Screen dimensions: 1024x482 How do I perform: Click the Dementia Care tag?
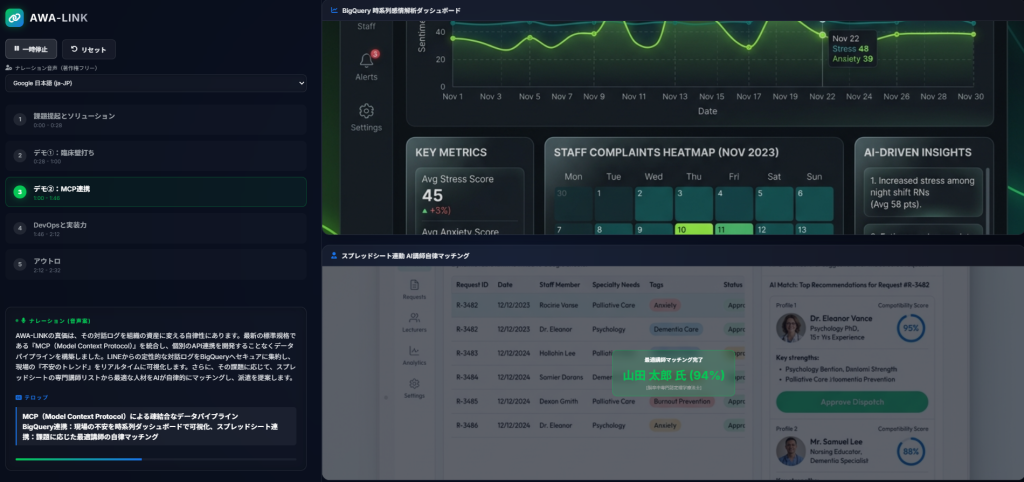click(x=676, y=329)
